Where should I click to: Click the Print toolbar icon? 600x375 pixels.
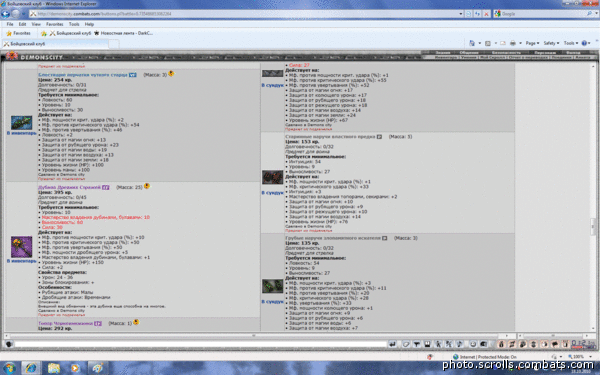513,43
